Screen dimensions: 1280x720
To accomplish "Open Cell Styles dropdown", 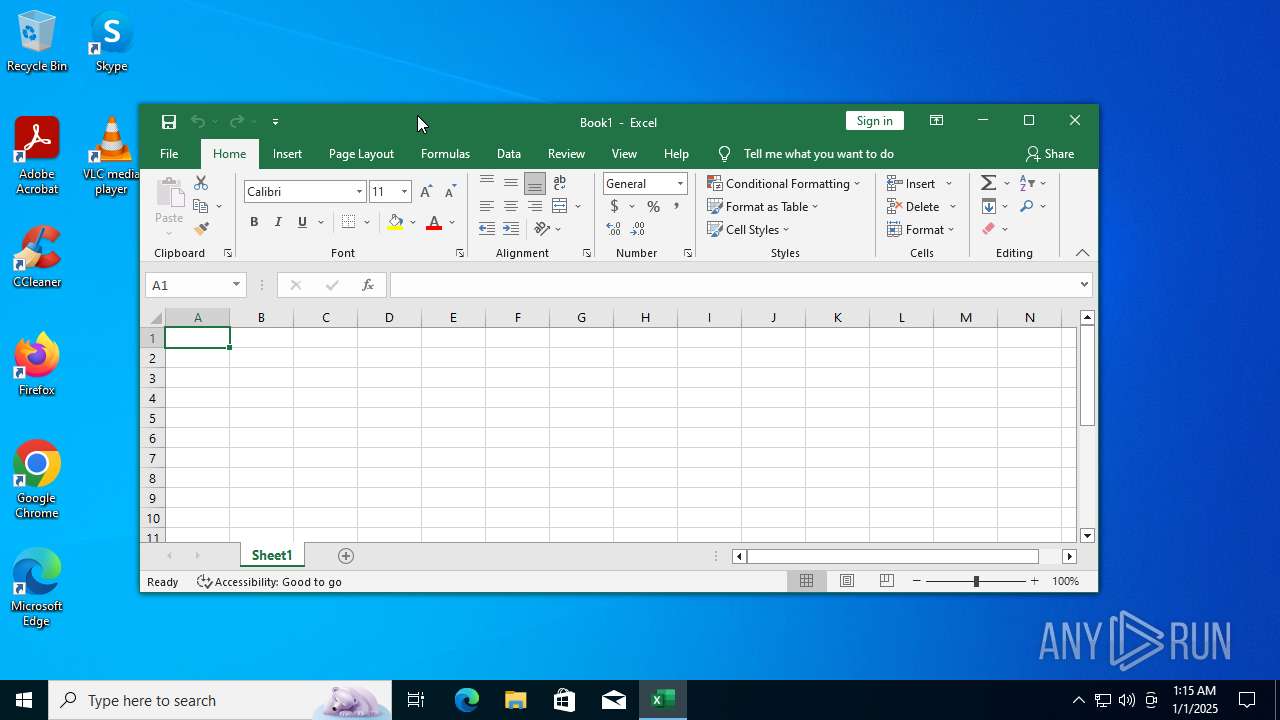I will [x=748, y=229].
